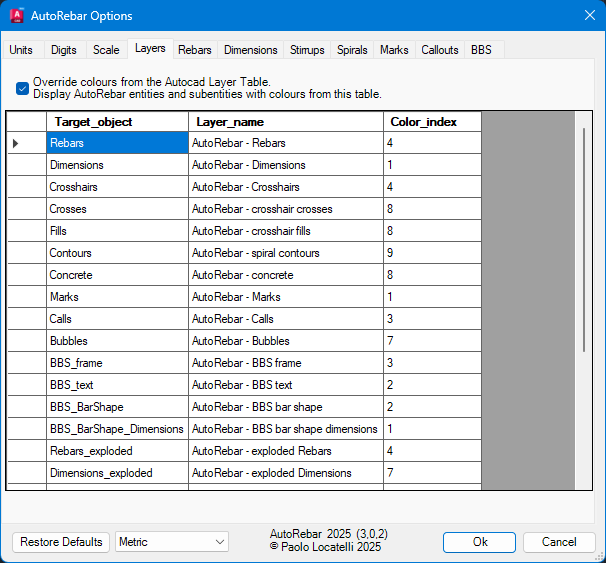
Task: Confirm settings with the Ok button
Action: coord(480,542)
